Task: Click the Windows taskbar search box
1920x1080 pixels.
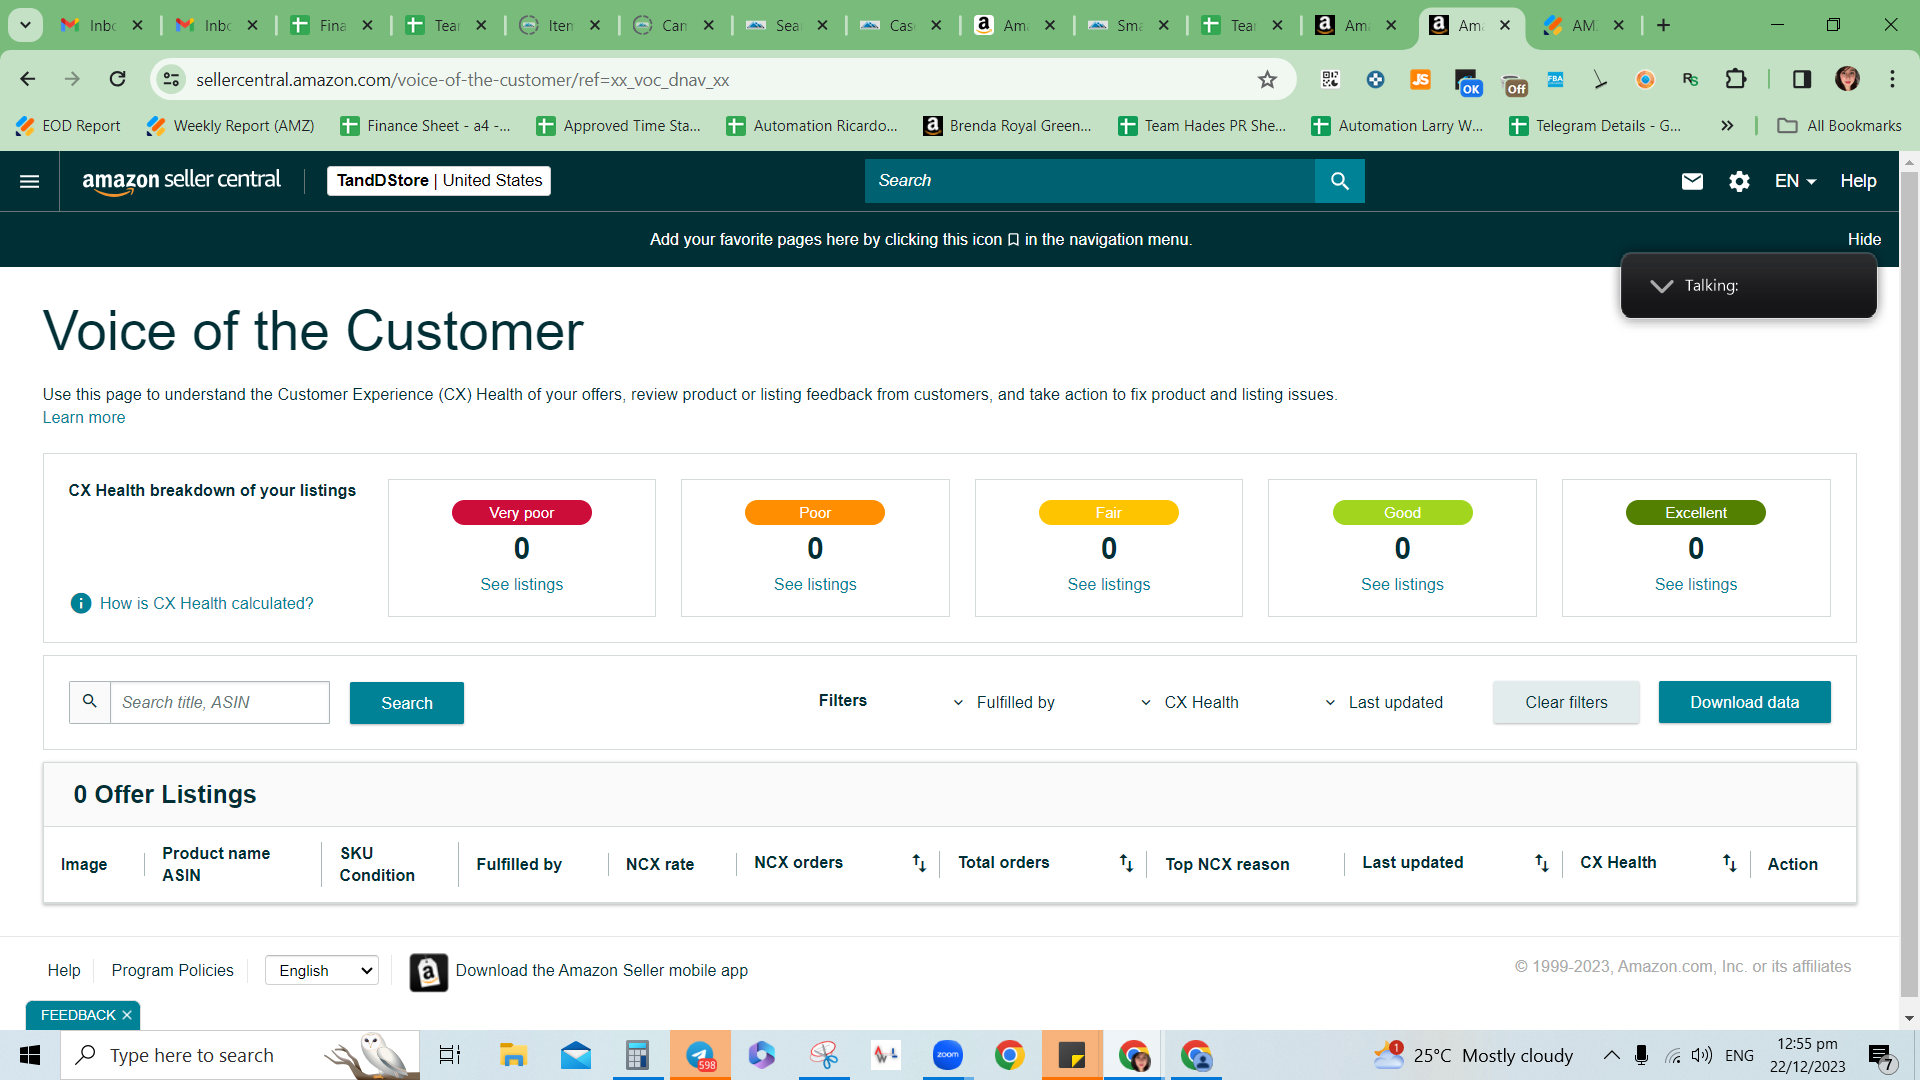Action: click(240, 1055)
